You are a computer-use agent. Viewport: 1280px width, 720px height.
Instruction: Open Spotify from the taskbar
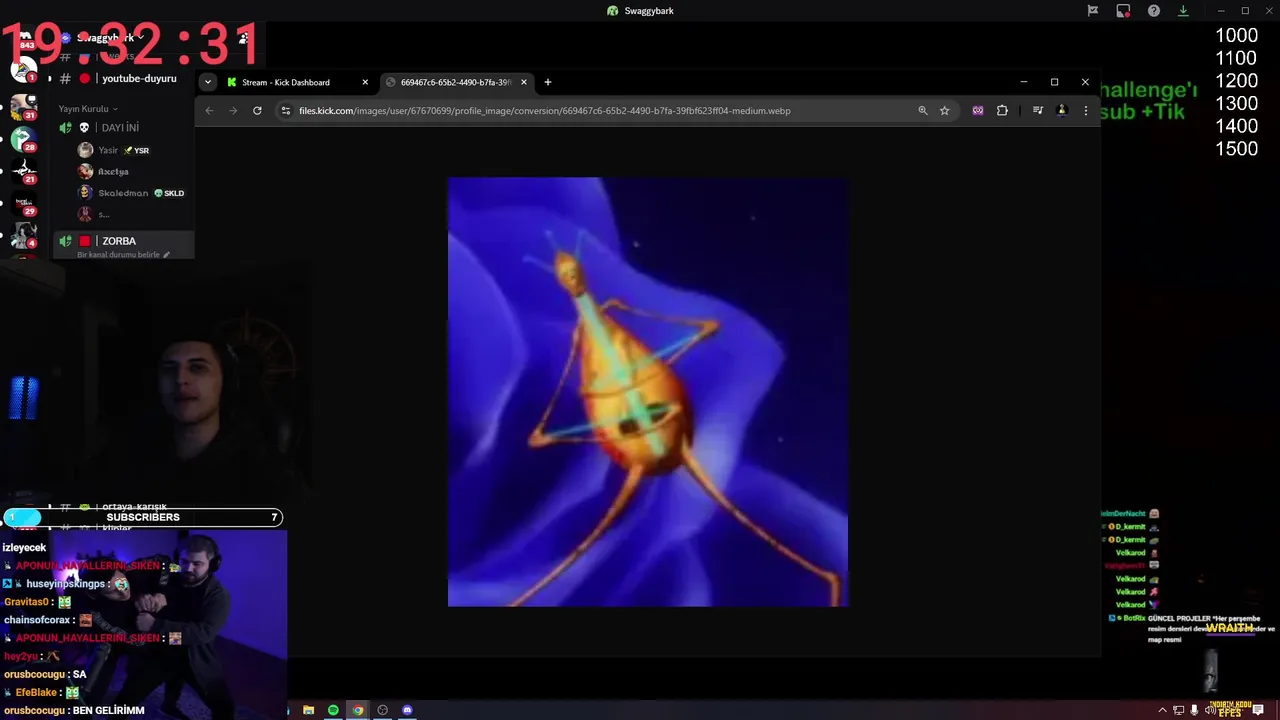point(333,710)
